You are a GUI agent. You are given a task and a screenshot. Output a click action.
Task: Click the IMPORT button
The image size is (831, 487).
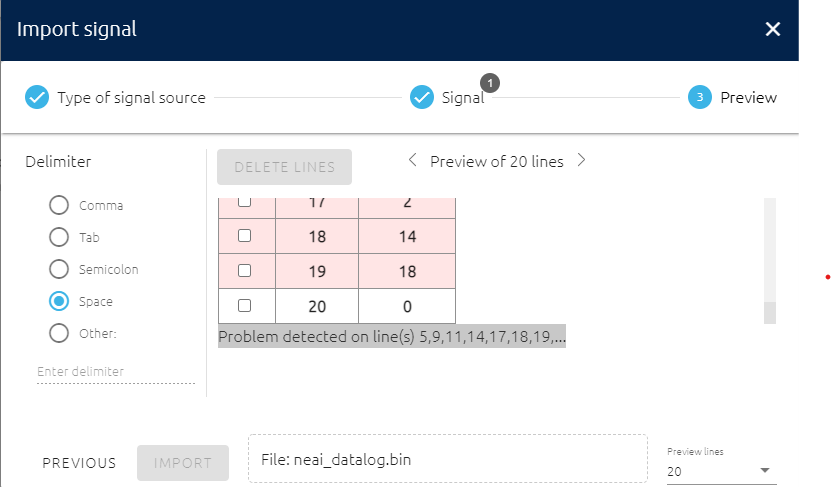click(183, 463)
